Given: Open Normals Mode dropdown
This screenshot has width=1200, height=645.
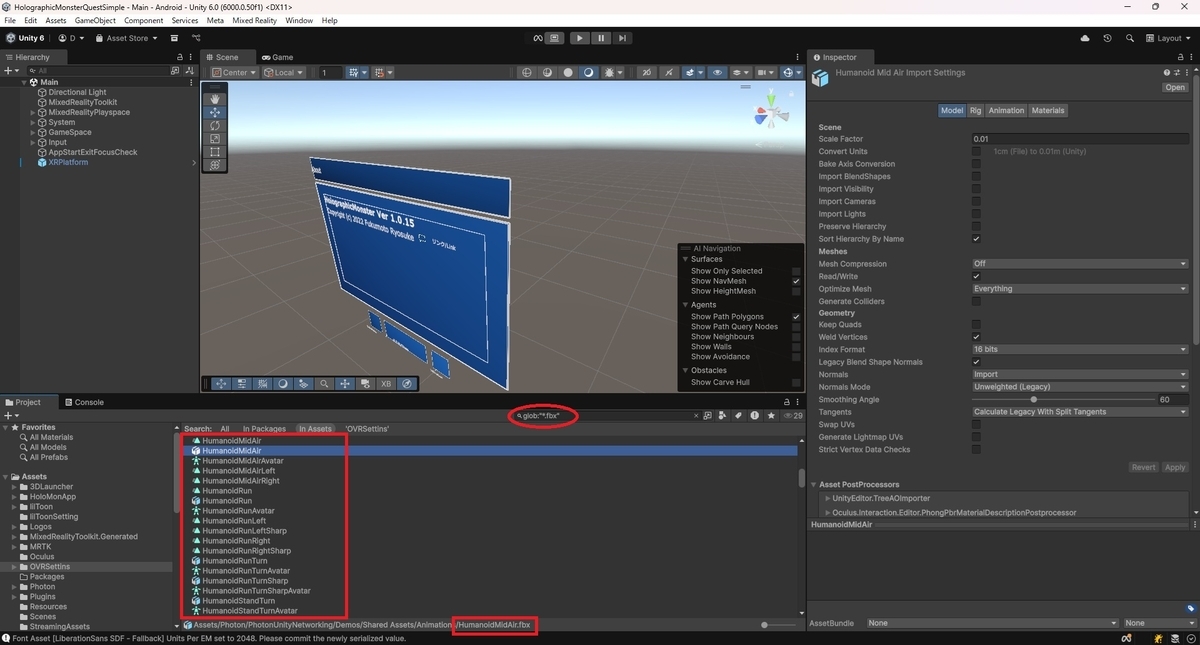Looking at the screenshot, I should click(1080, 387).
